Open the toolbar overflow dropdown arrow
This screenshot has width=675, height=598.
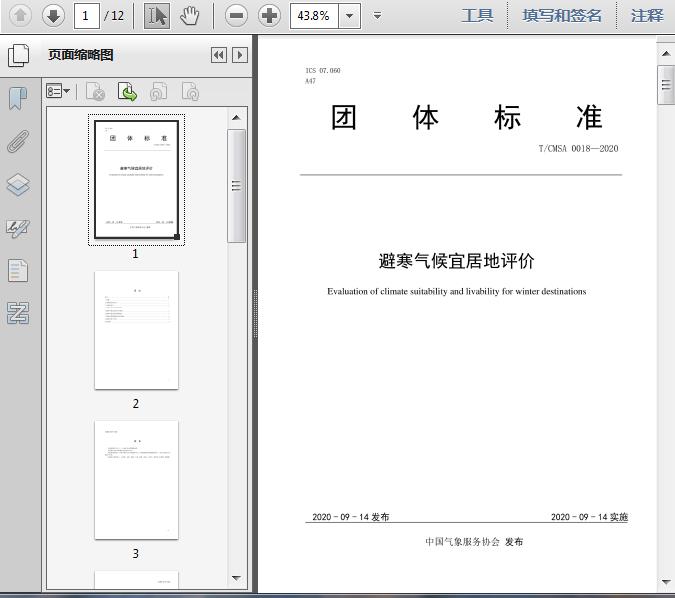(377, 16)
